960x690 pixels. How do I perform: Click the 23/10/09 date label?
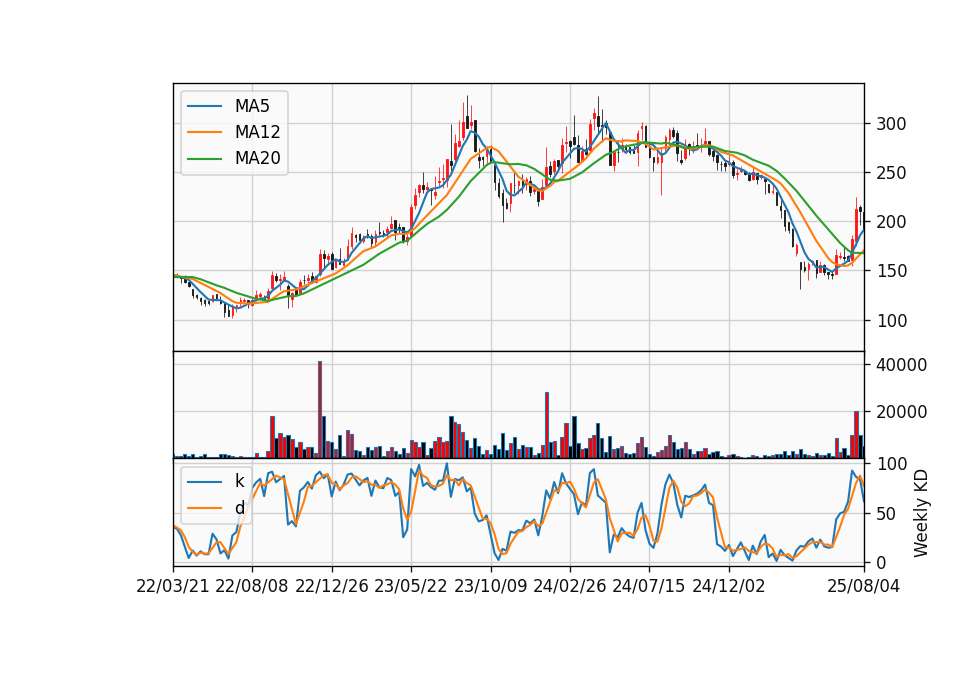490,587
